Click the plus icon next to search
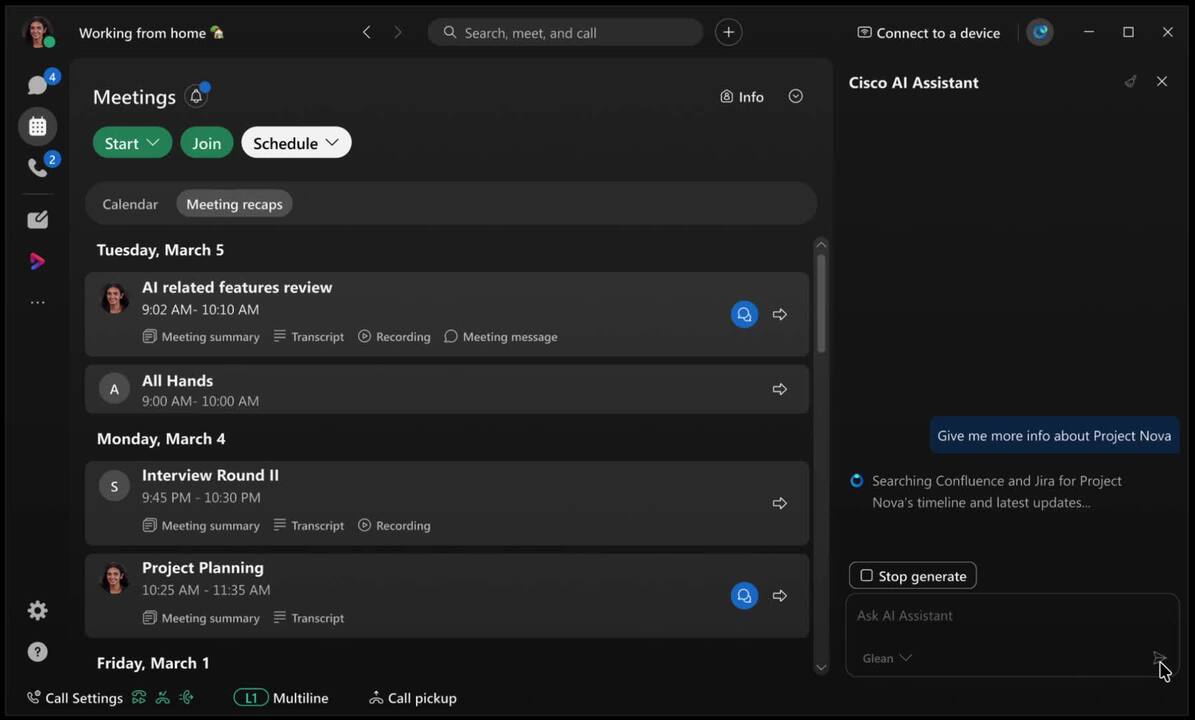Viewport: 1195px width, 720px height. 728,33
